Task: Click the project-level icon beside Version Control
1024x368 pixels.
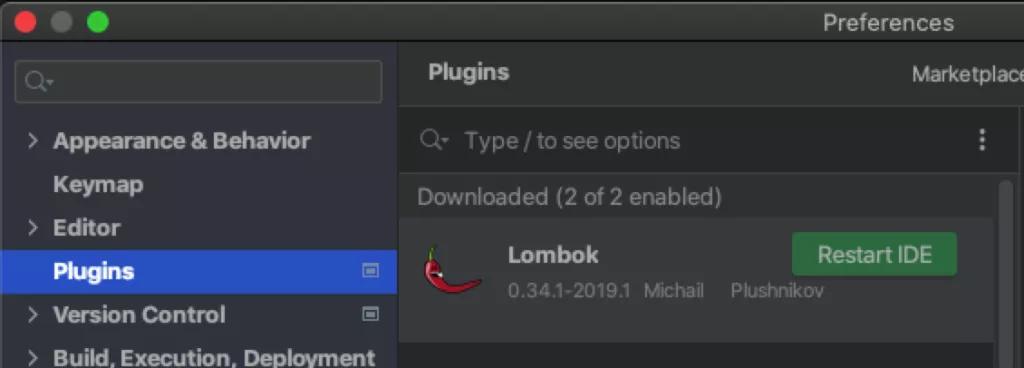Action: coord(370,314)
